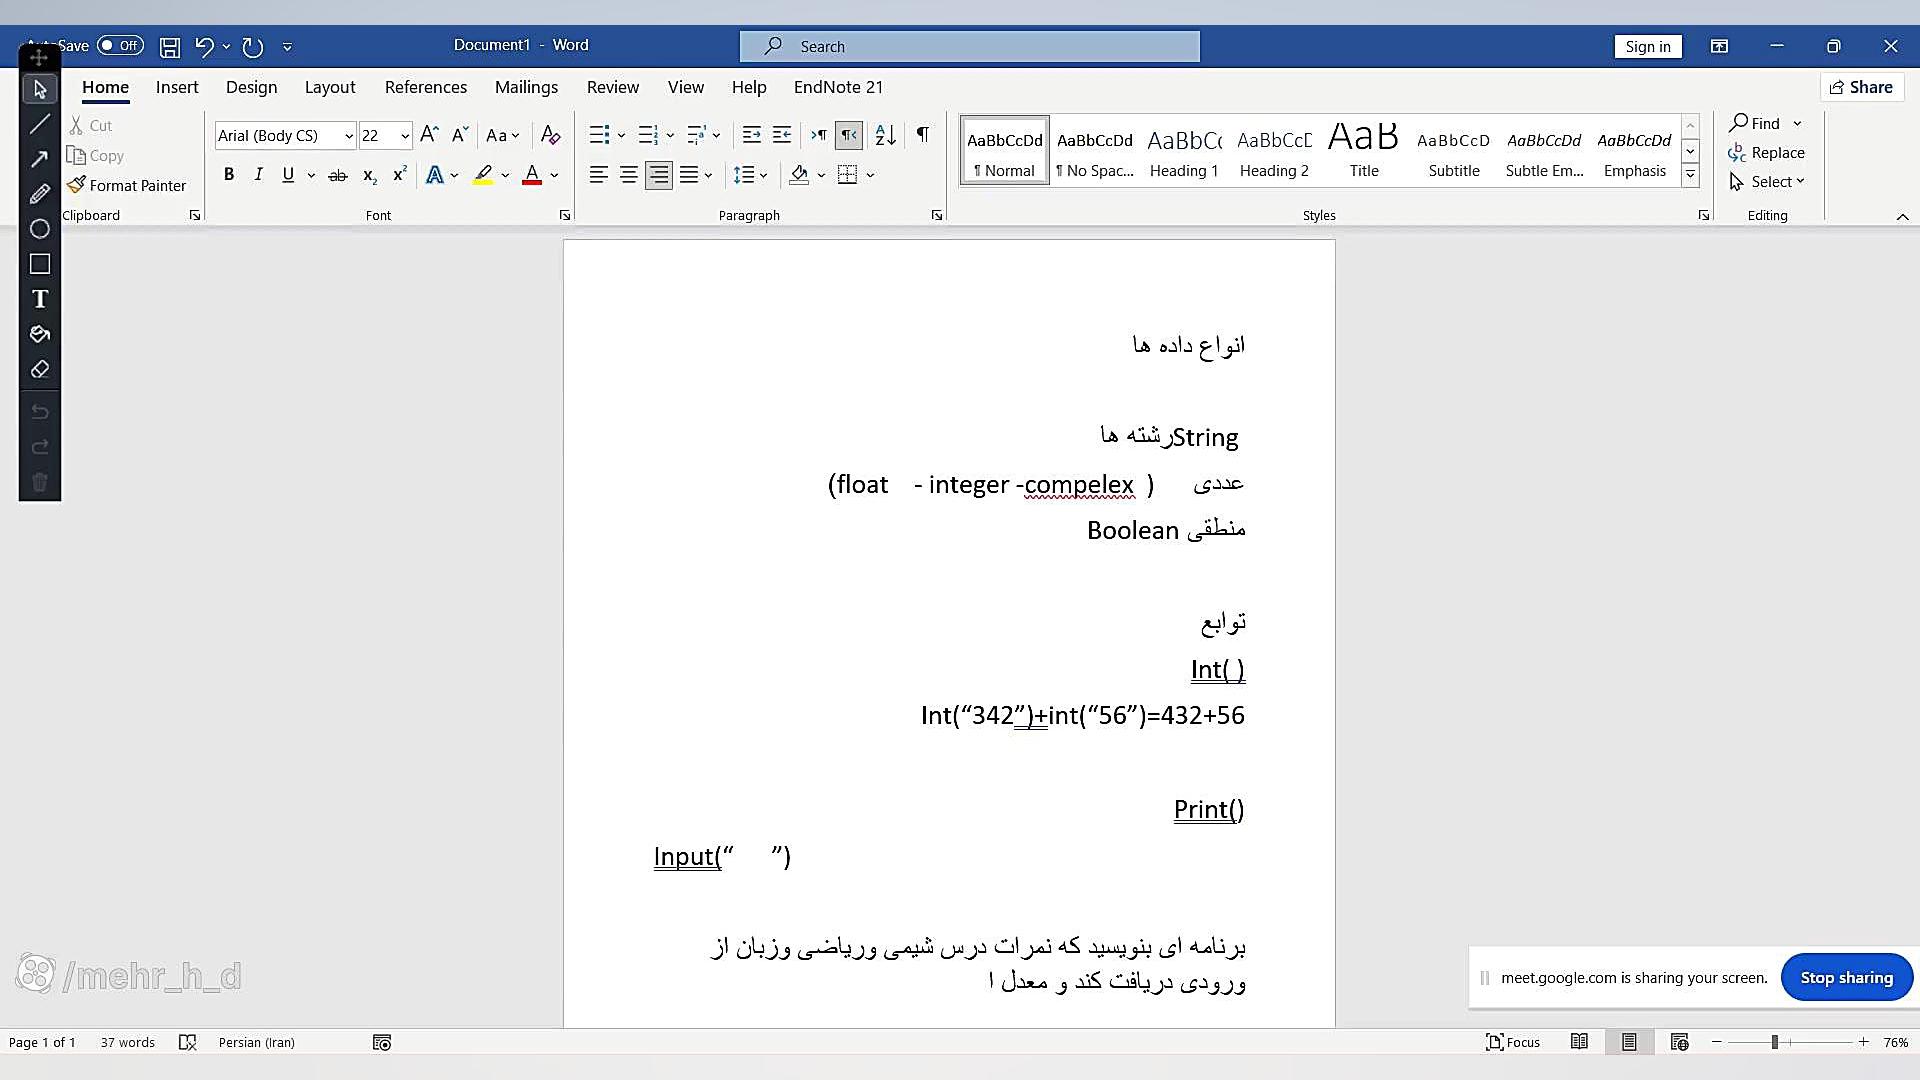Apply yellow text highlight color
Viewport: 1920px width, 1080px height.
pyautogui.click(x=483, y=175)
